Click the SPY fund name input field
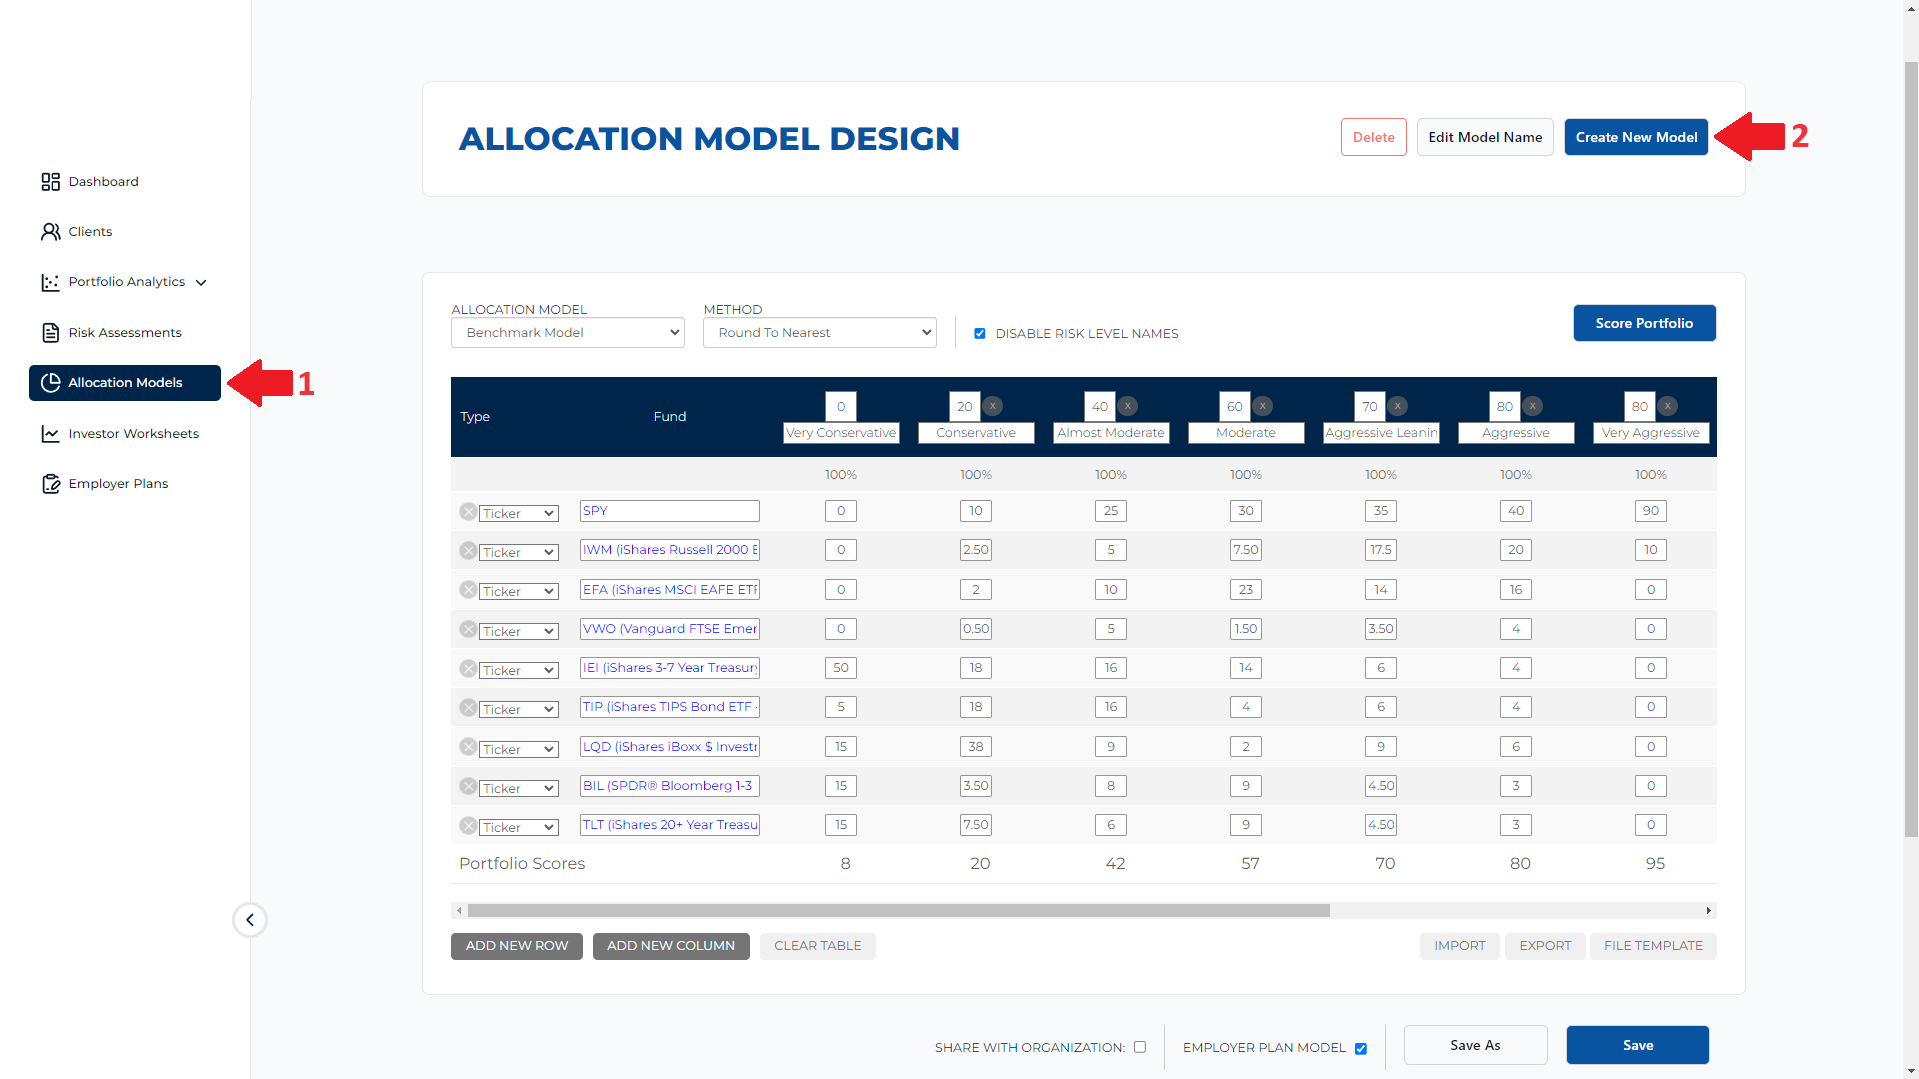 coord(670,511)
